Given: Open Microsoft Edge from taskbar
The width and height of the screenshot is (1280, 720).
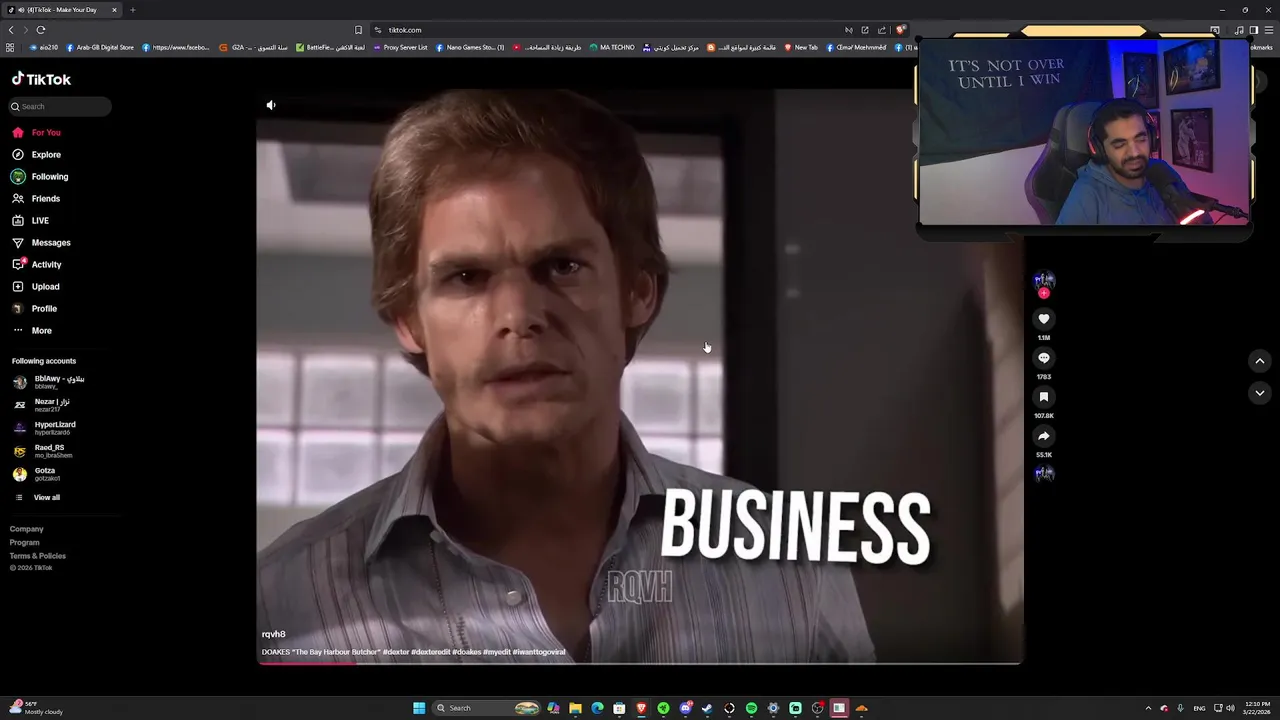Looking at the screenshot, I should point(597,708).
